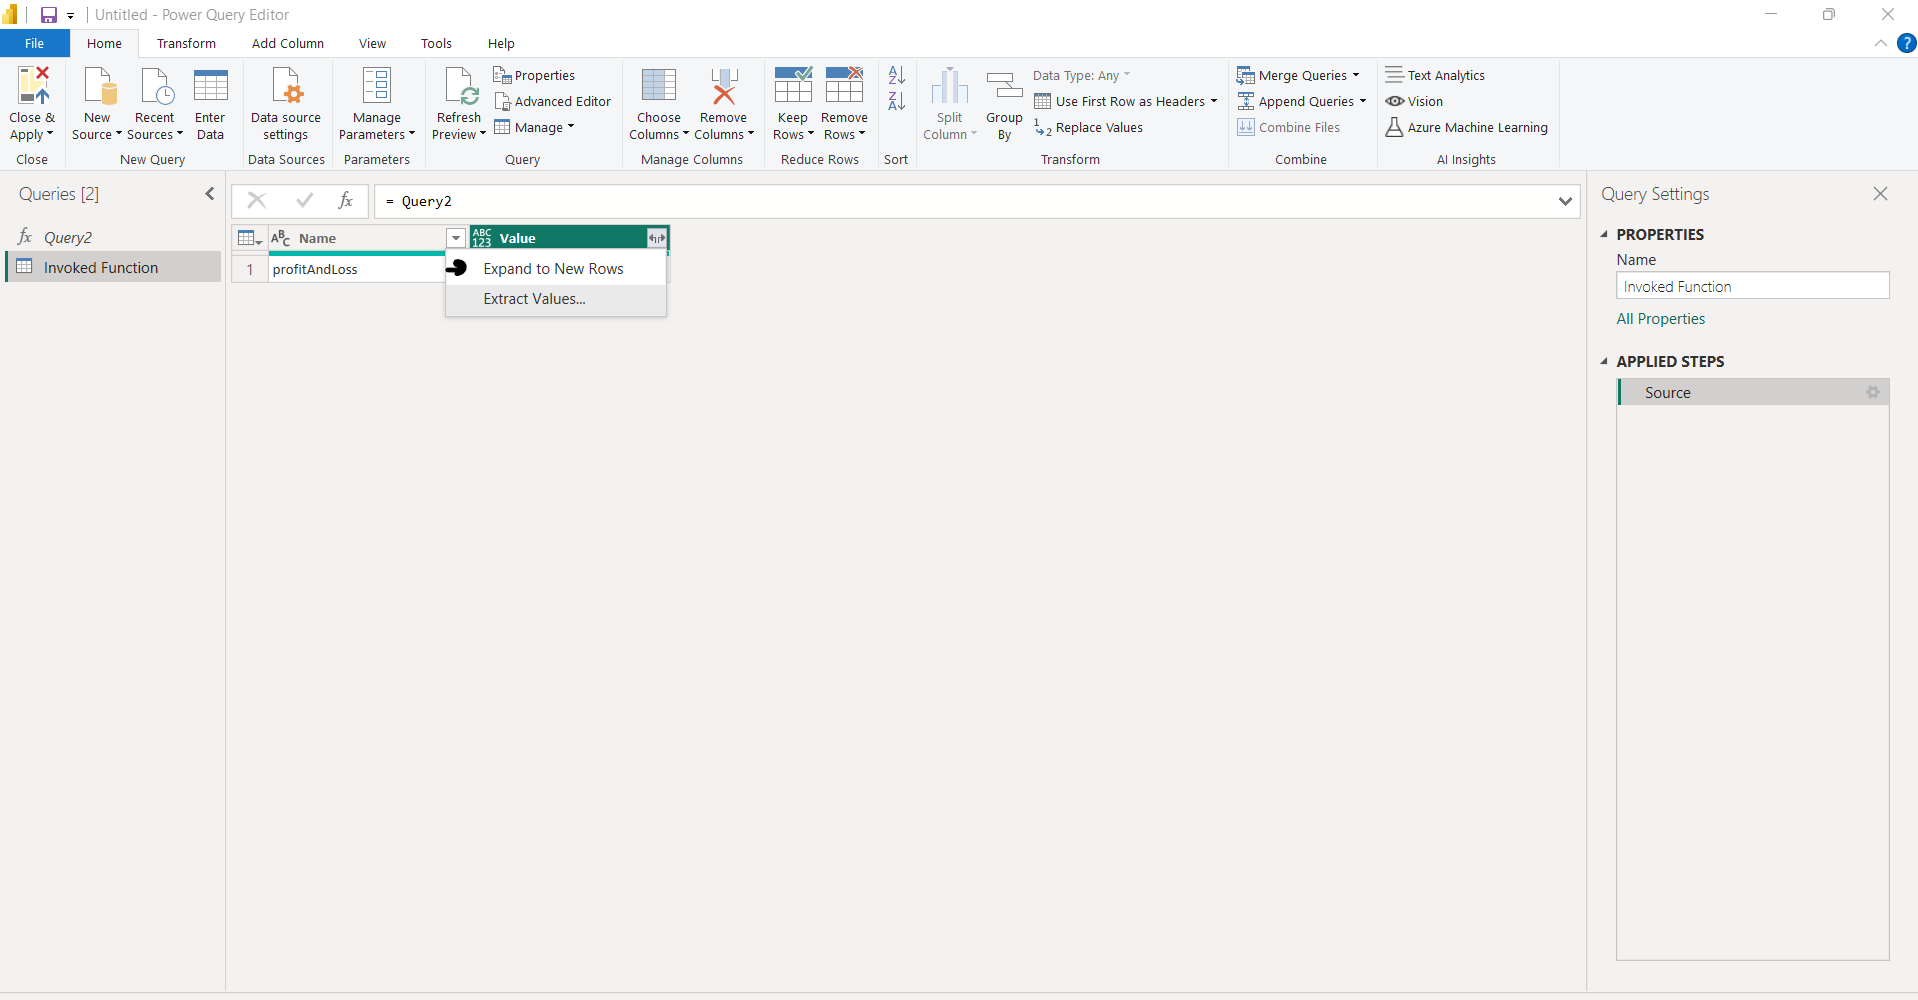Open the Source step settings gear
The height and width of the screenshot is (1000, 1918).
pyautogui.click(x=1873, y=392)
